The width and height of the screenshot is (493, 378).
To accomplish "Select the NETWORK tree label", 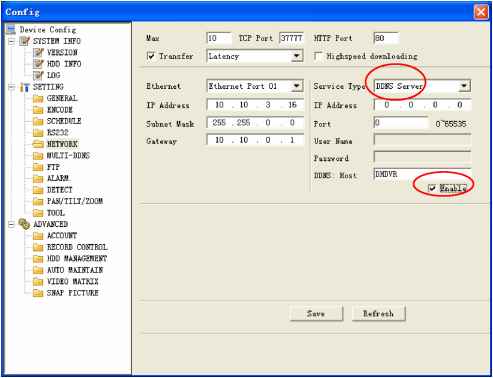I will tap(62, 144).
